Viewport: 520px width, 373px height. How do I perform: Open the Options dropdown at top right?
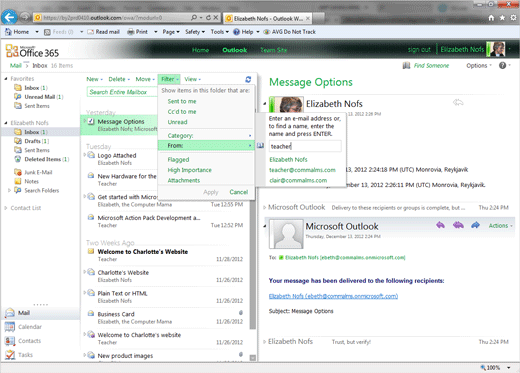click(479, 66)
